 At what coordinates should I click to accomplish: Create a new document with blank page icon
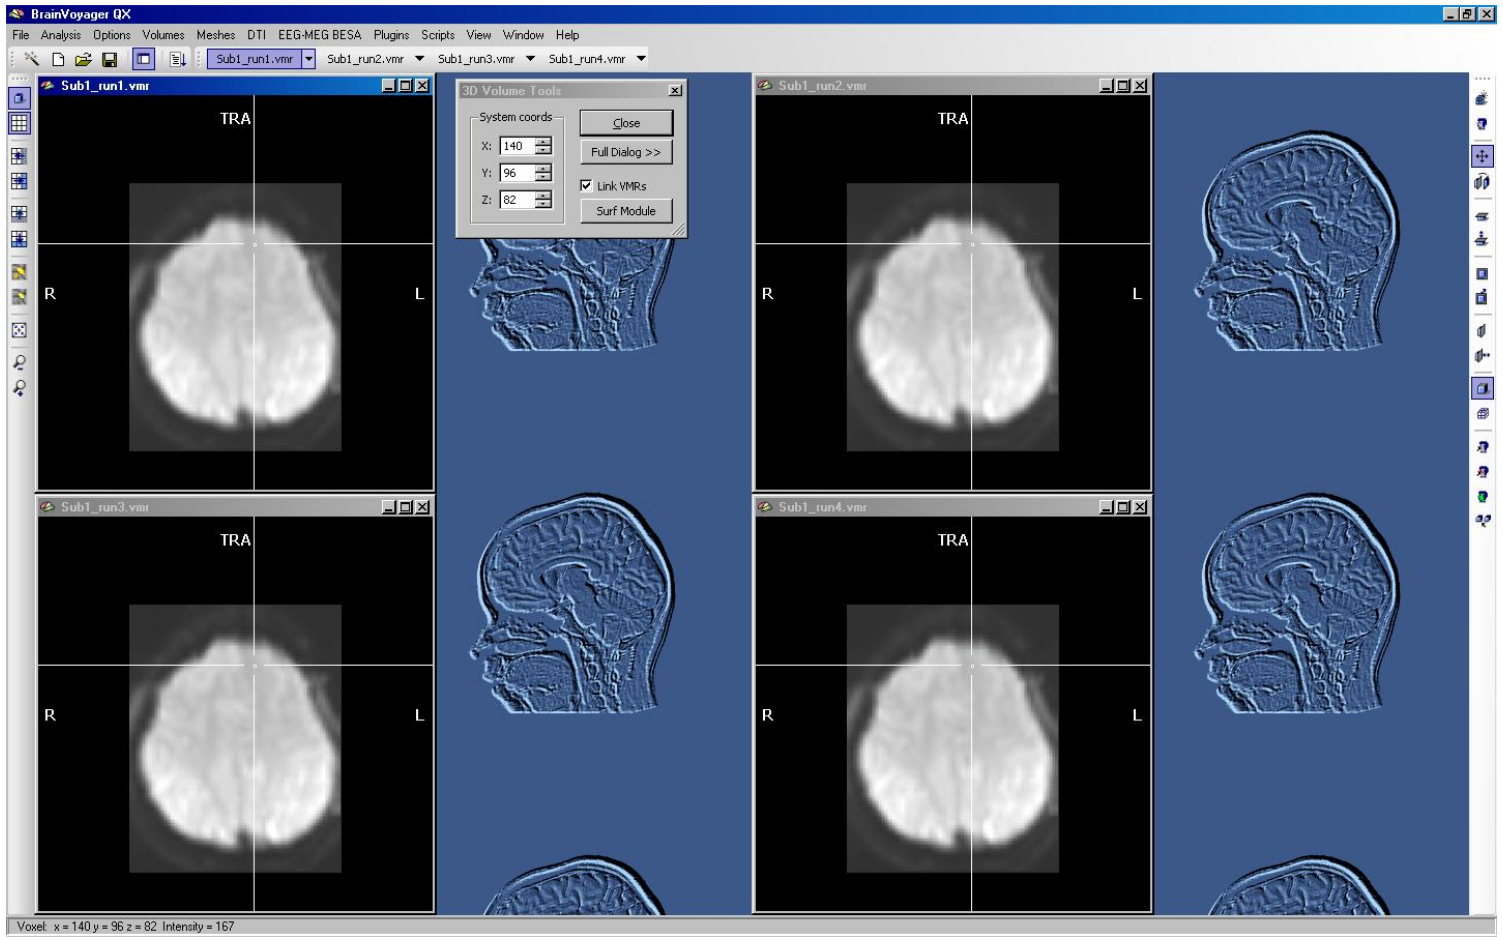tap(58, 59)
